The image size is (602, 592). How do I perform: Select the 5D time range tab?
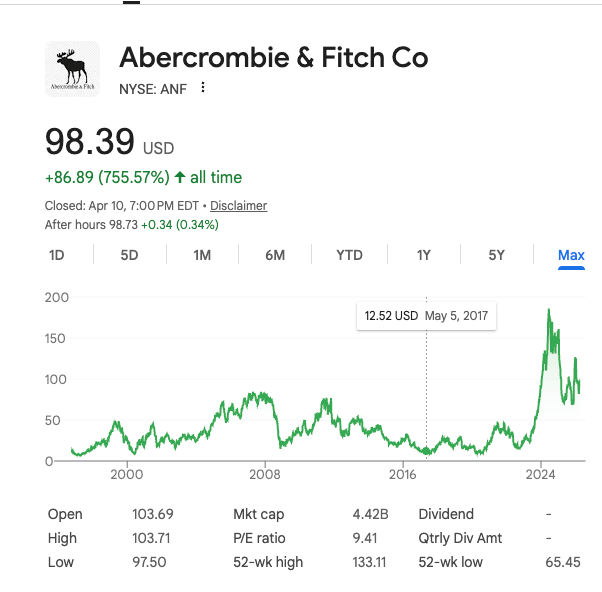(x=129, y=255)
